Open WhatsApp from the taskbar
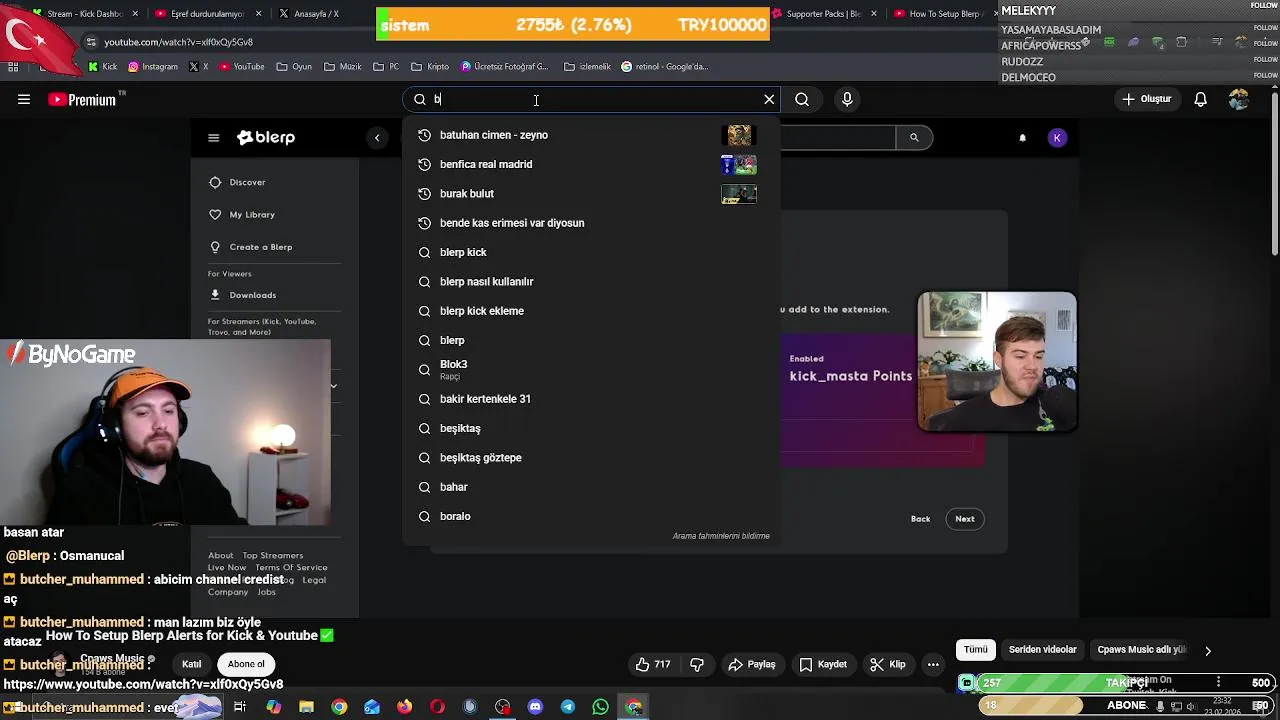 click(600, 707)
